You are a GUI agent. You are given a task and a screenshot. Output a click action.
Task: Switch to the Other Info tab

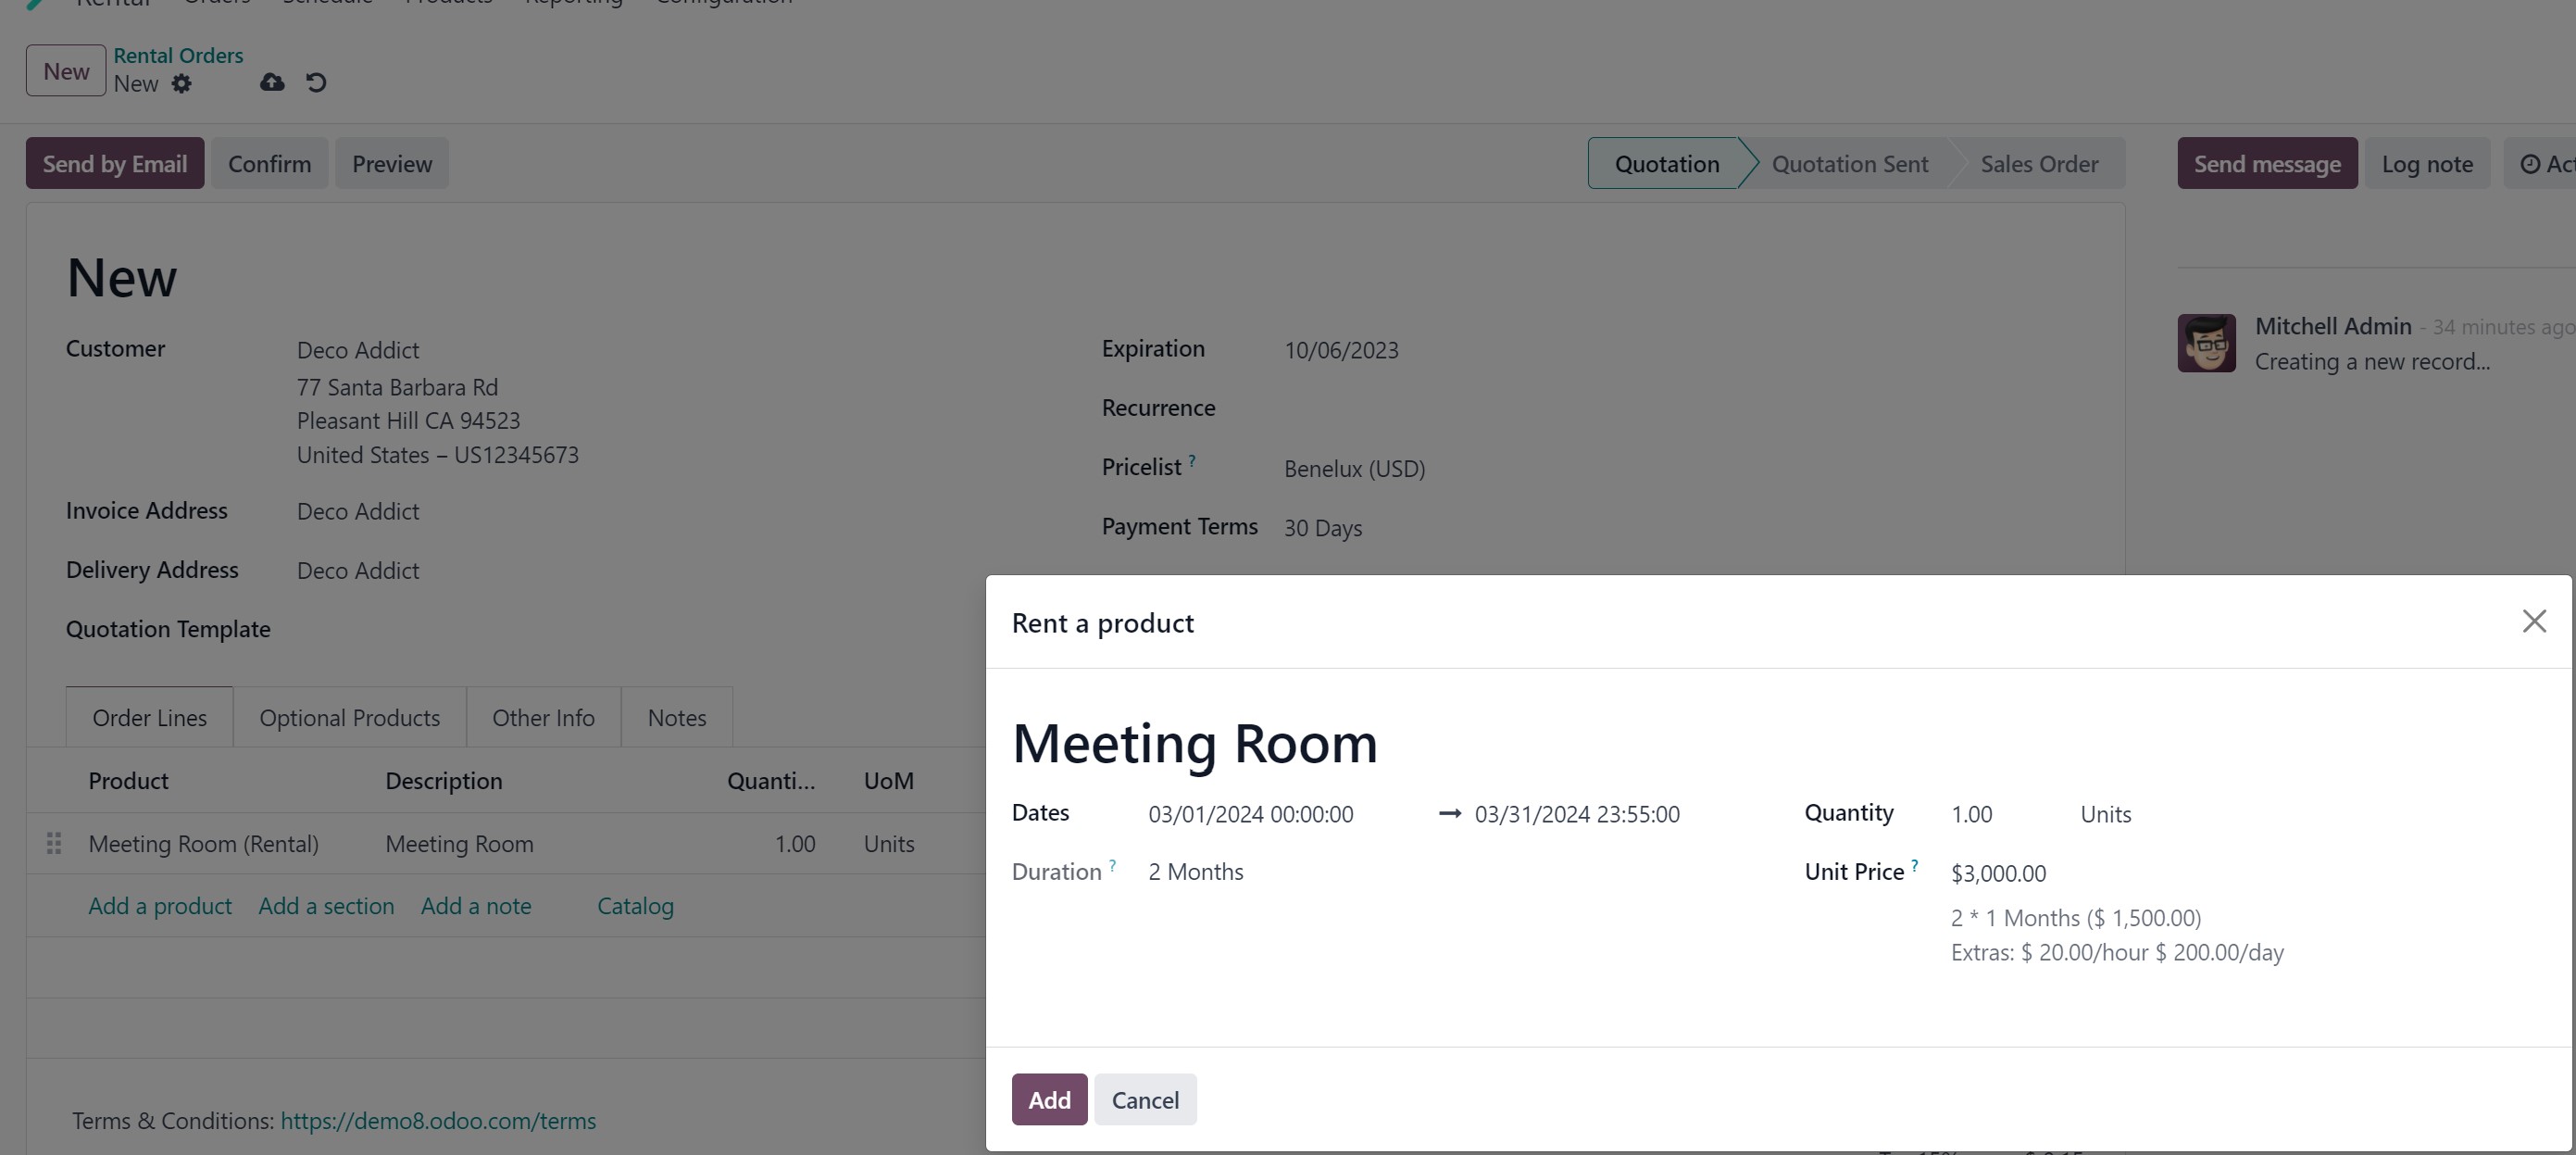point(542,717)
